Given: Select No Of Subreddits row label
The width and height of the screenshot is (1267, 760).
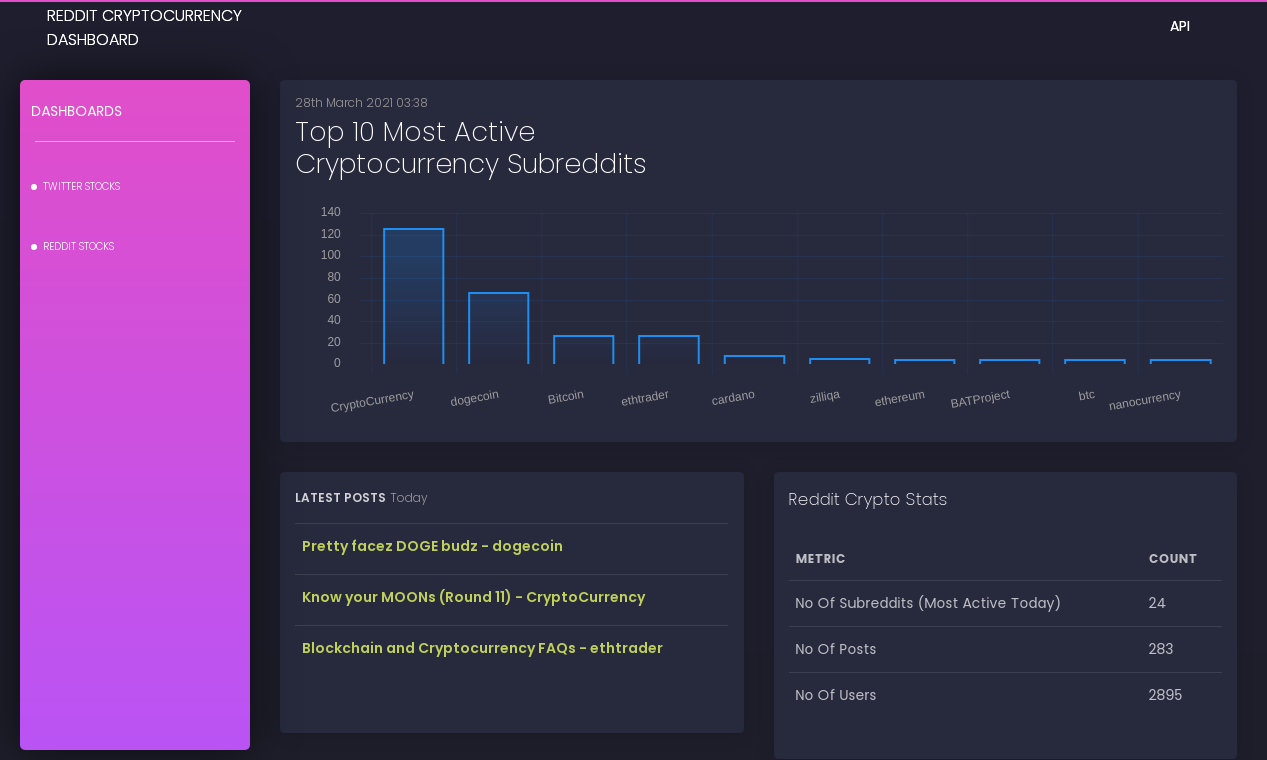Looking at the screenshot, I should pyautogui.click(x=928, y=603).
